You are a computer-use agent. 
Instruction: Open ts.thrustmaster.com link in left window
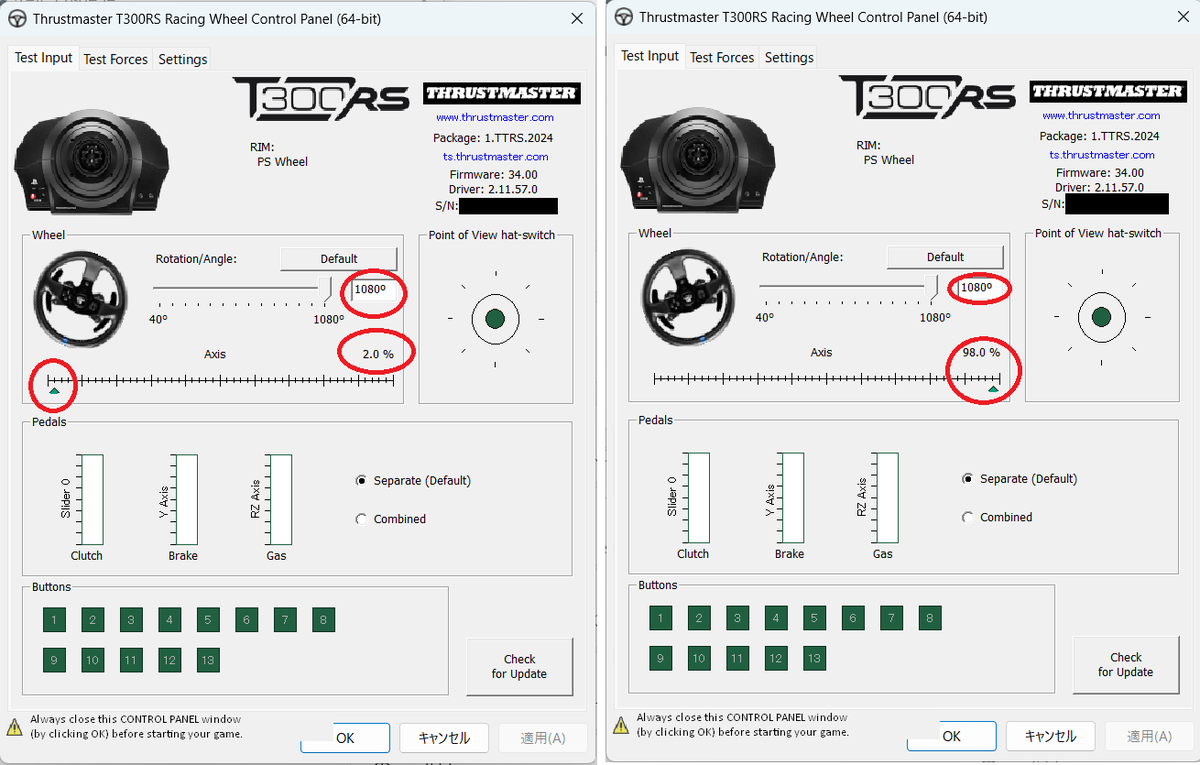pos(495,156)
